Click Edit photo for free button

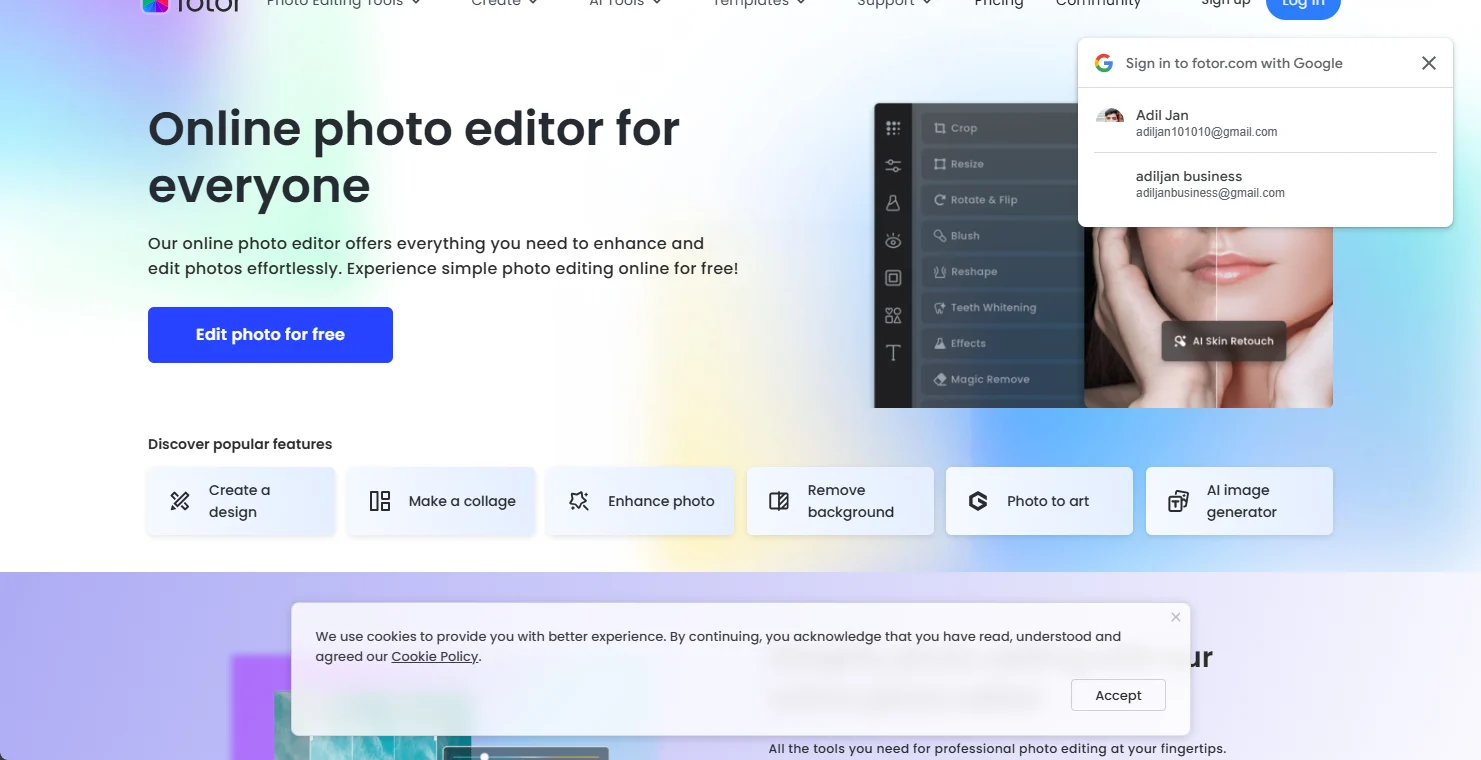pos(270,335)
